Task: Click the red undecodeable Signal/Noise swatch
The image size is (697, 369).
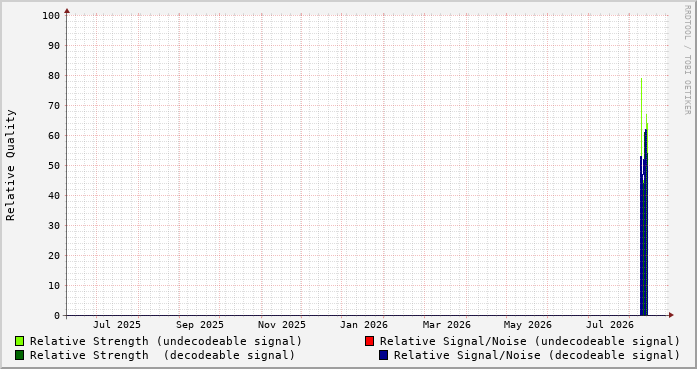Action: pos(369,341)
